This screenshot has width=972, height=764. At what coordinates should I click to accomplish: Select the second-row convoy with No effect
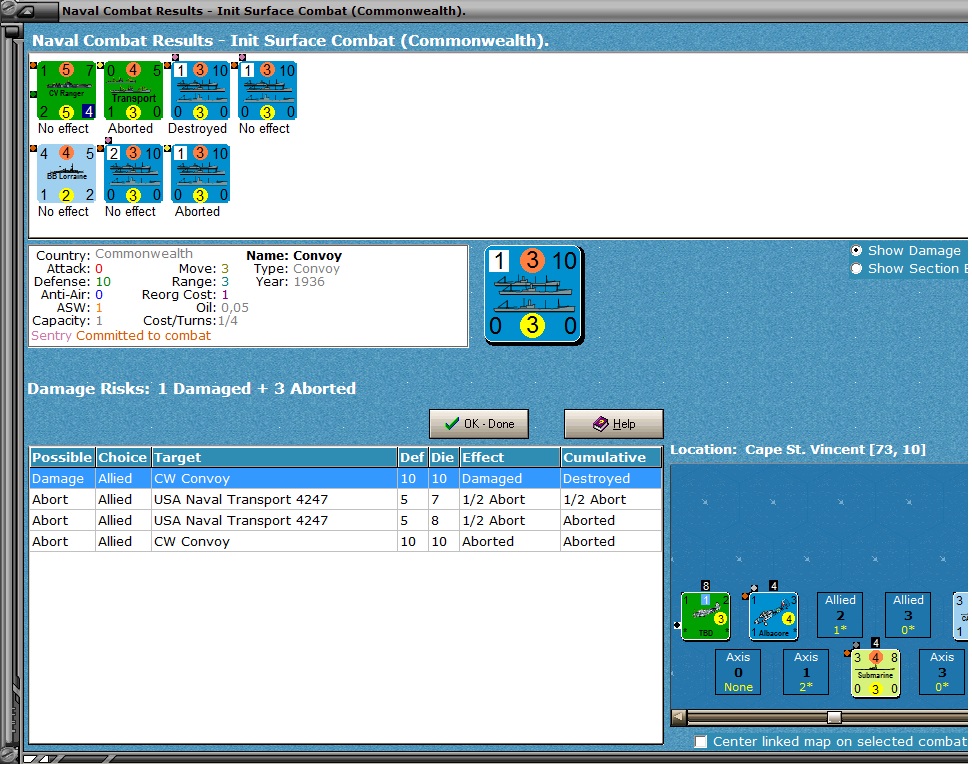[133, 174]
